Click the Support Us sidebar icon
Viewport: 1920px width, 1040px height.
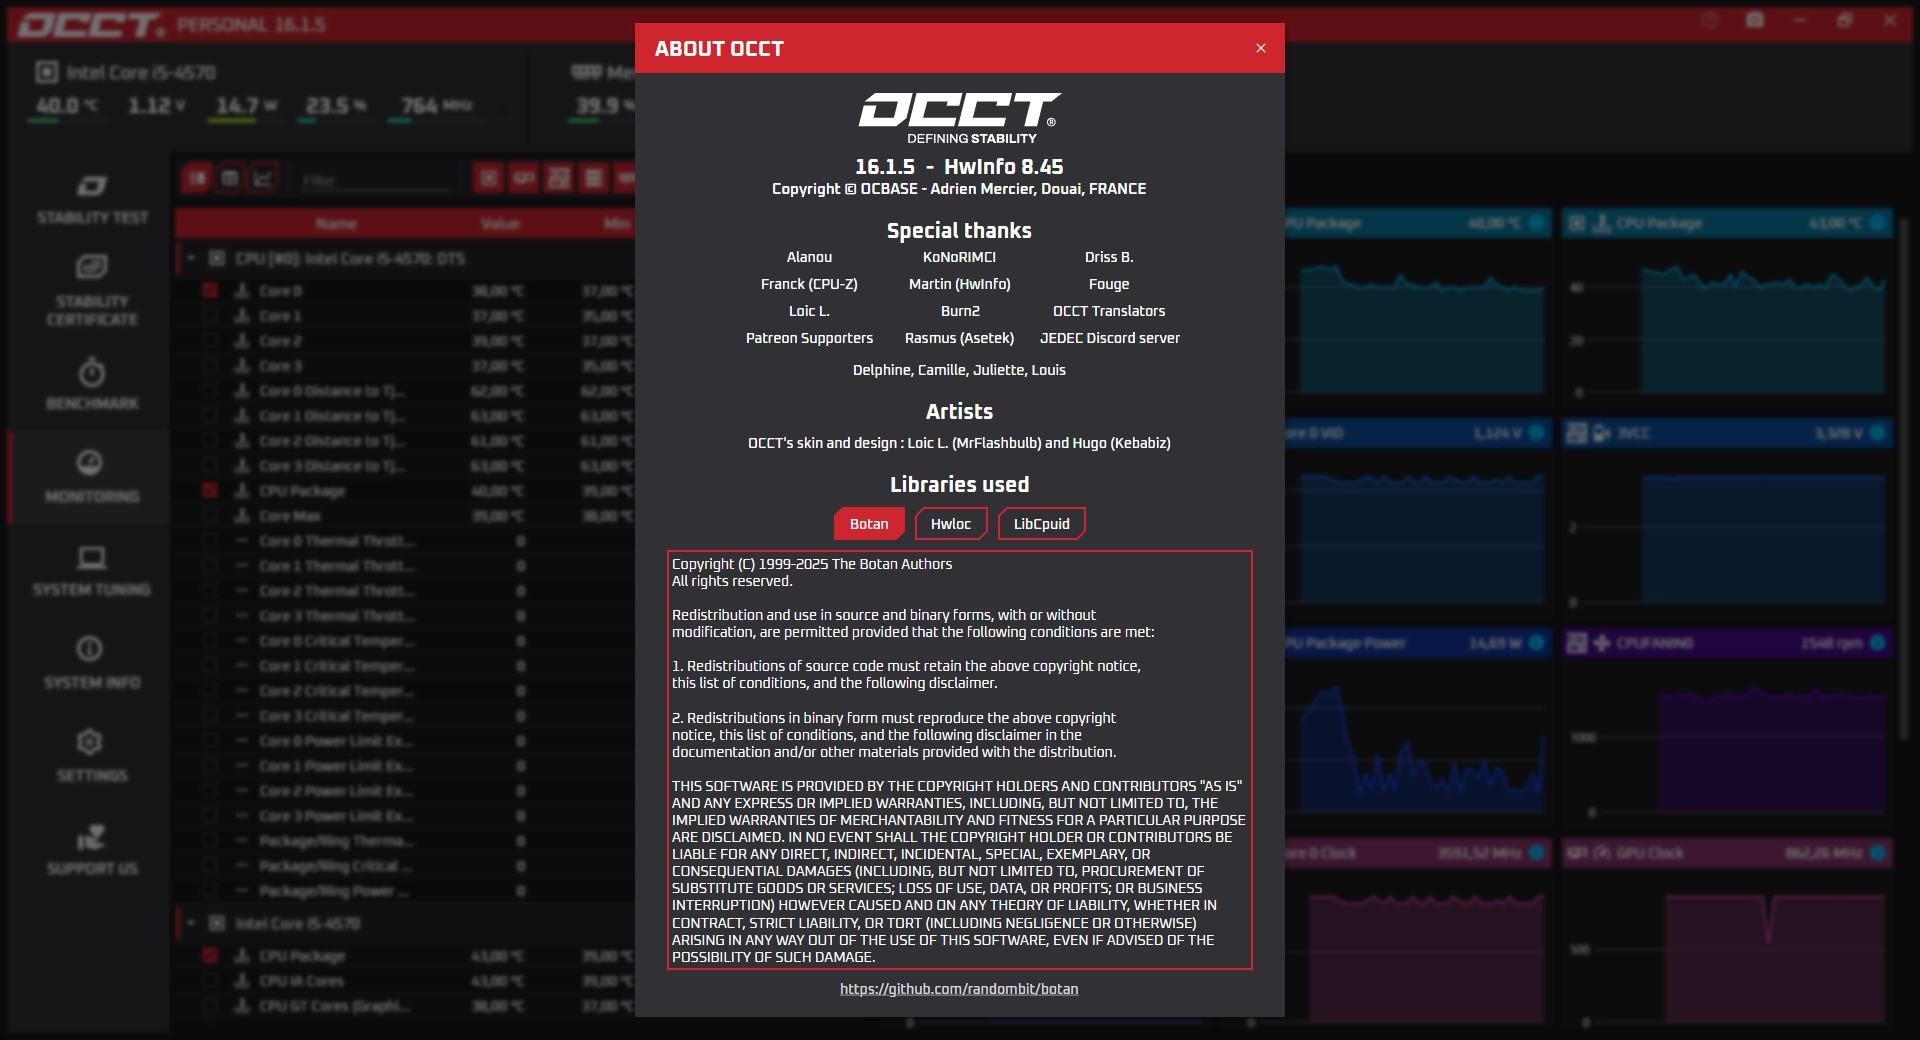click(91, 836)
